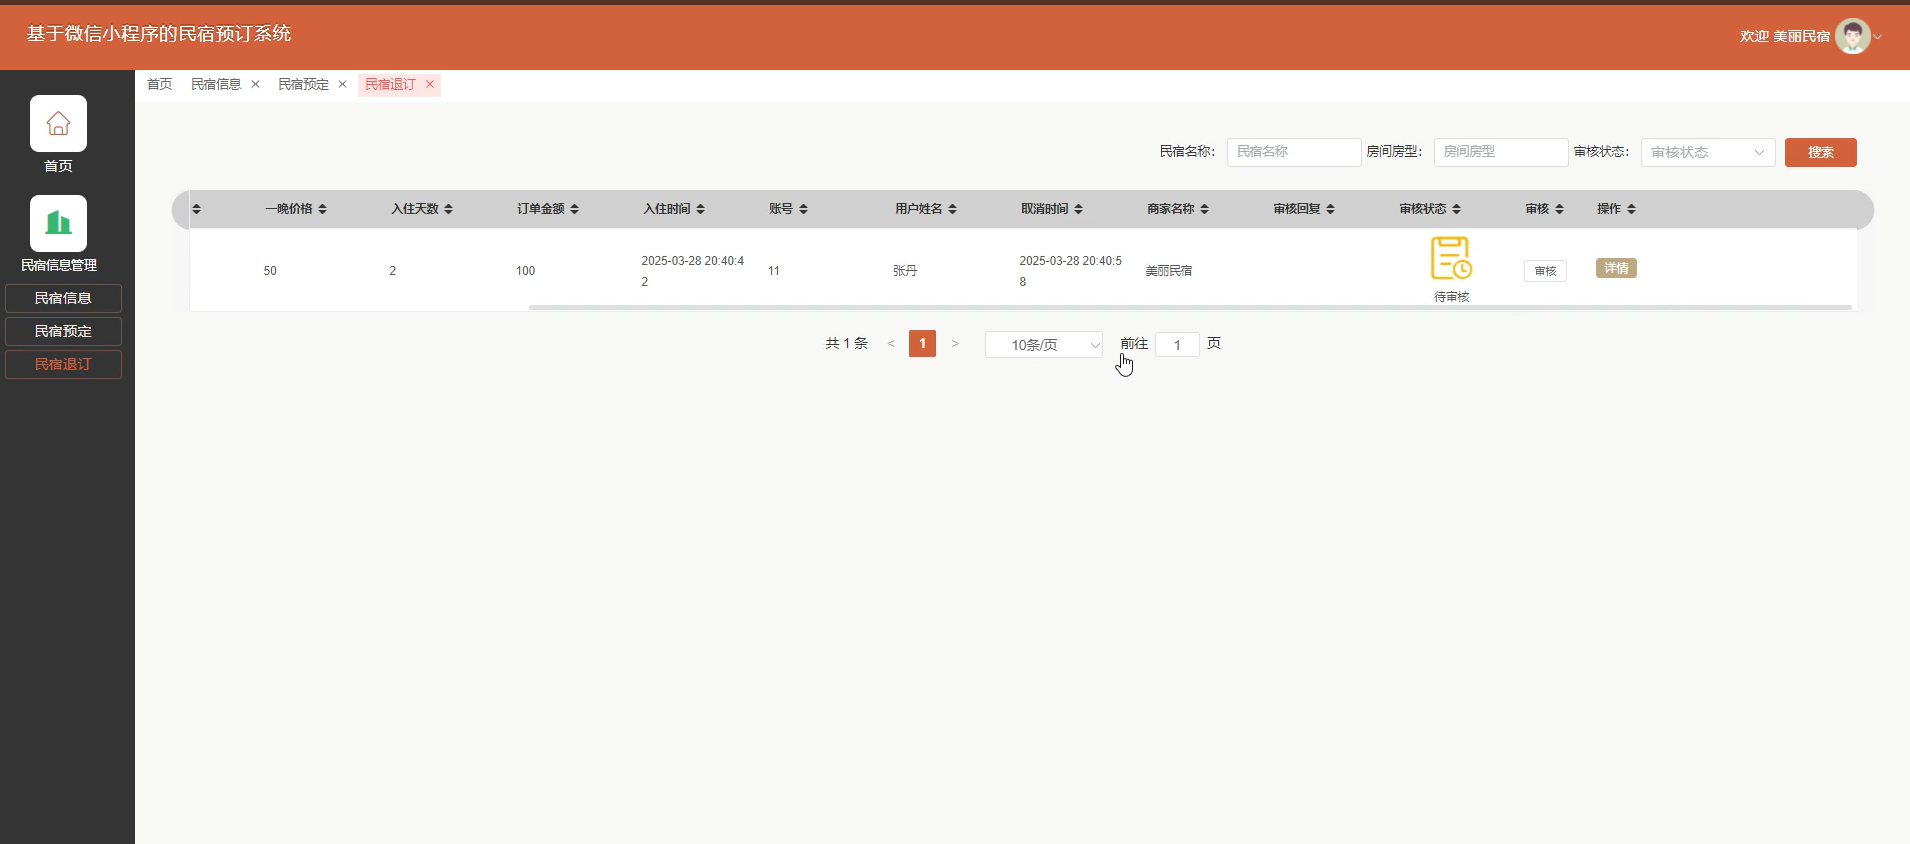Screen dimensions: 1910x844
Task: Click the nightly price 50 cell
Action: [270, 271]
